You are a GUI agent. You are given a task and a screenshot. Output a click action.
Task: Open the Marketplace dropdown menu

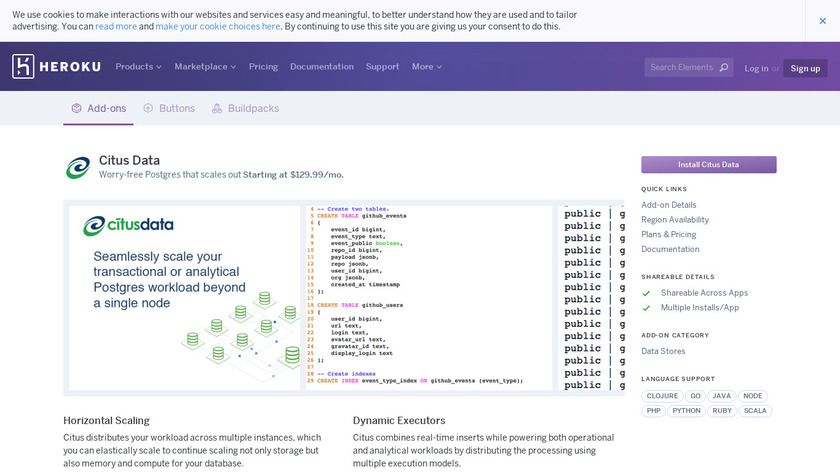(x=205, y=67)
